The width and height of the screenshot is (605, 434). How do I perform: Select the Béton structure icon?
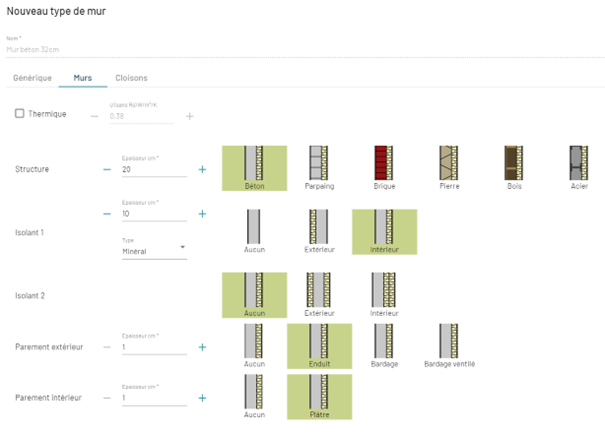254,168
